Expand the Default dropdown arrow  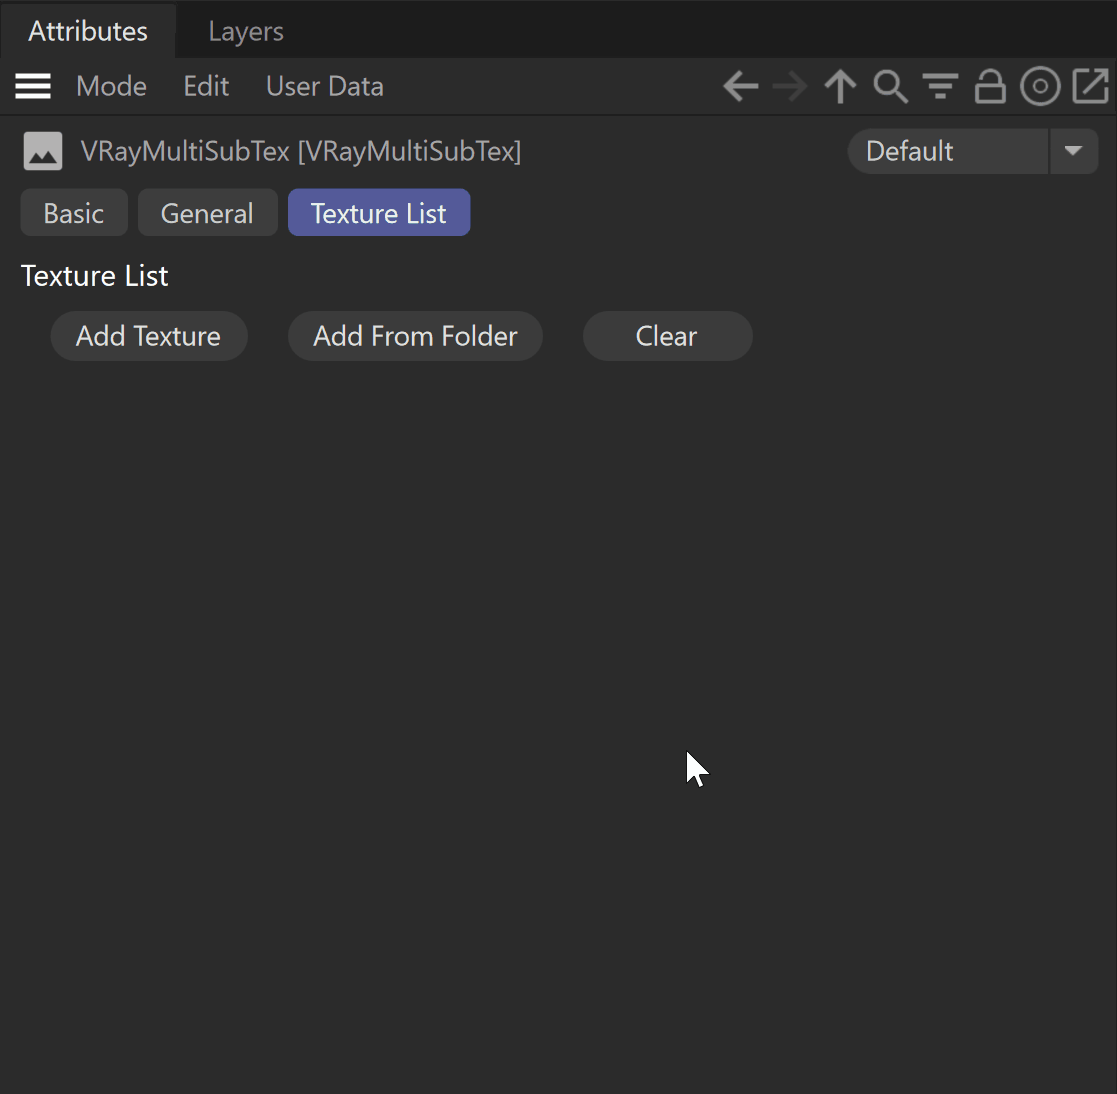pyautogui.click(x=1074, y=151)
